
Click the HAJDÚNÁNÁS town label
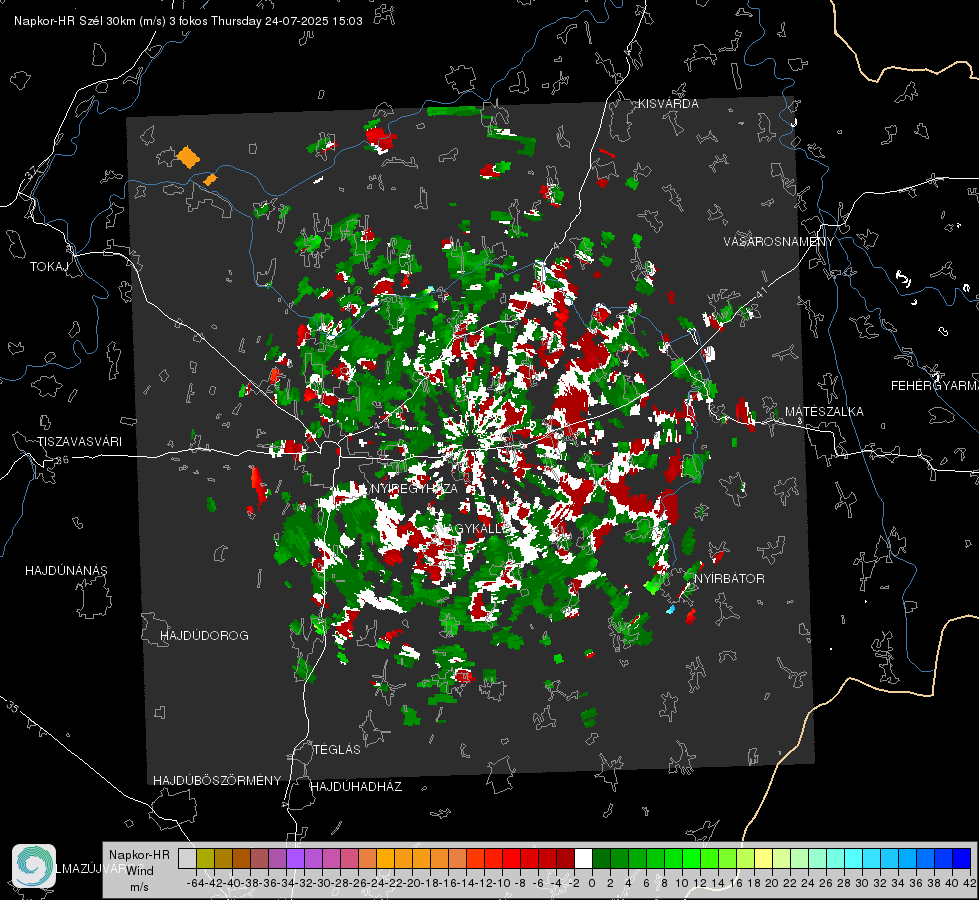[x=66, y=570]
